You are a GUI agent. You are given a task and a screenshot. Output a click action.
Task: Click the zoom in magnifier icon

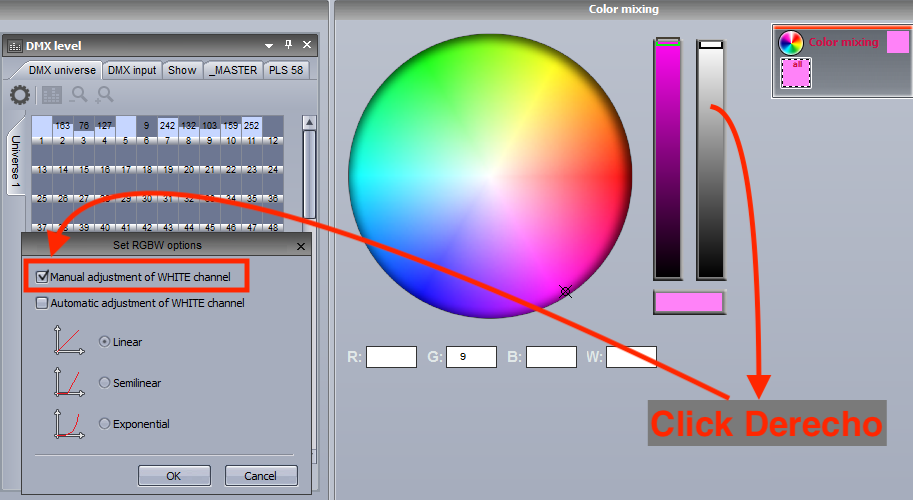[105, 94]
